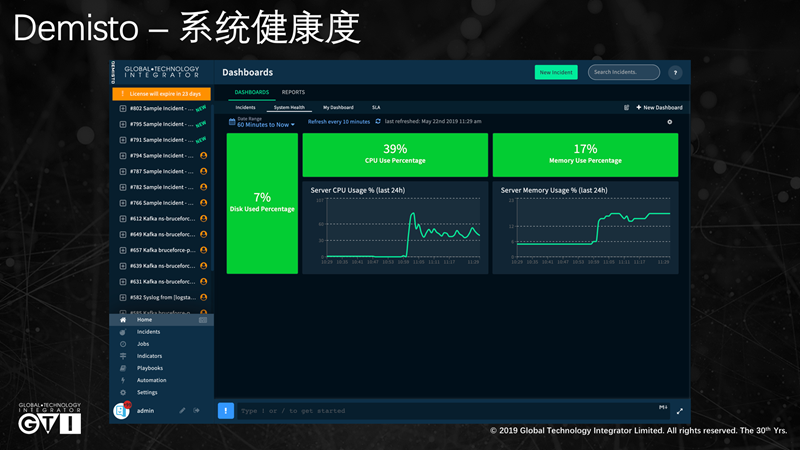Screen dimensions: 800x450
Task: Click owner avatar on #787 Sample Incident
Action: tap(204, 171)
